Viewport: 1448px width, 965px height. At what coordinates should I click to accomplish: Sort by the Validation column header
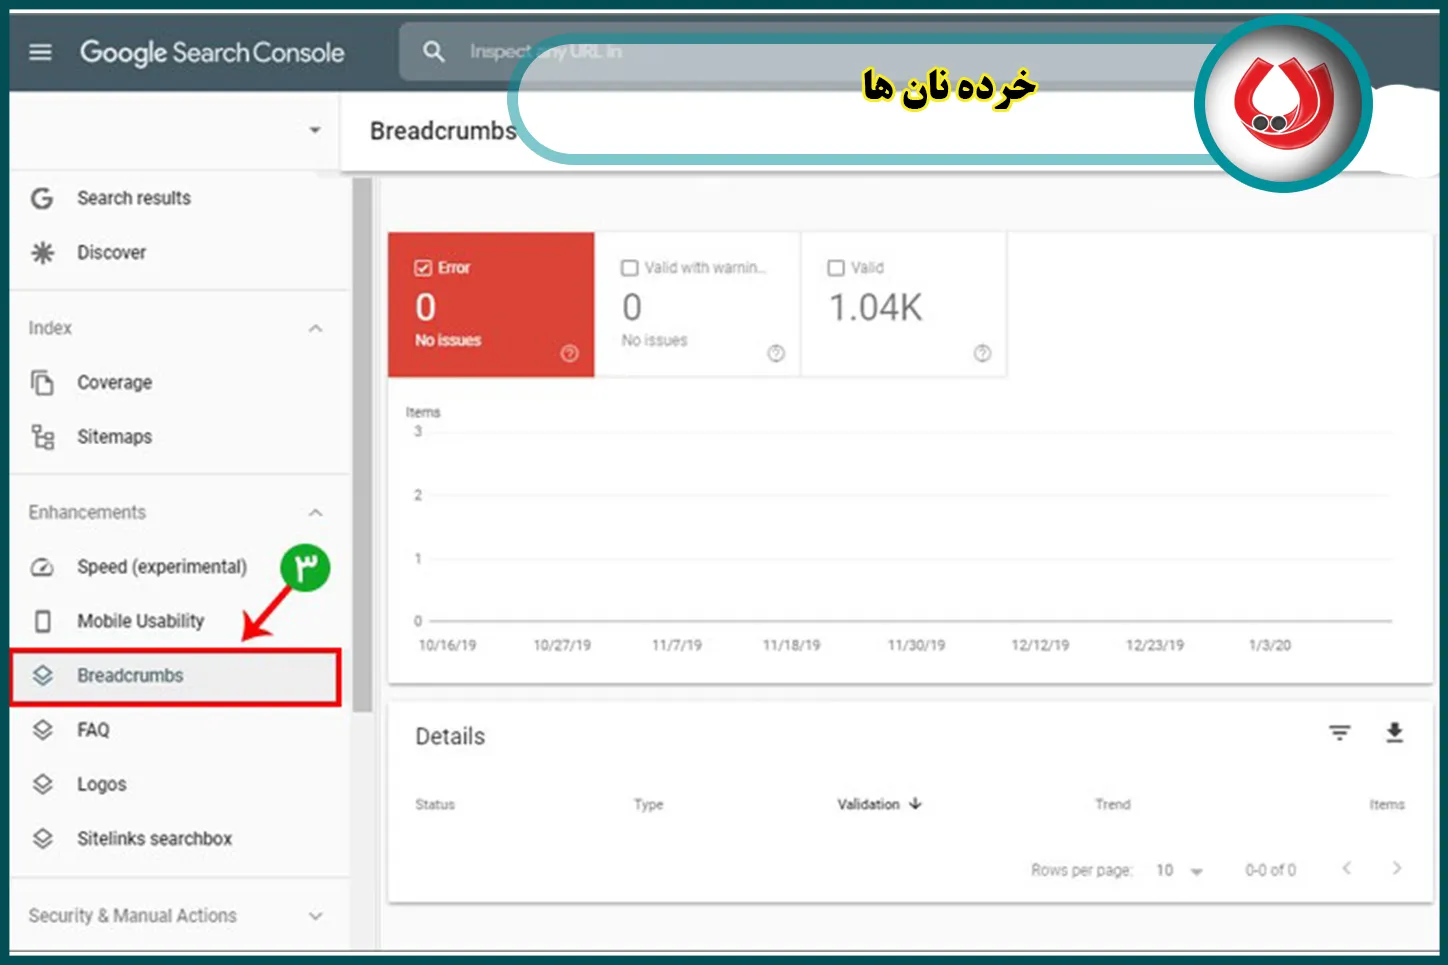[x=869, y=804]
